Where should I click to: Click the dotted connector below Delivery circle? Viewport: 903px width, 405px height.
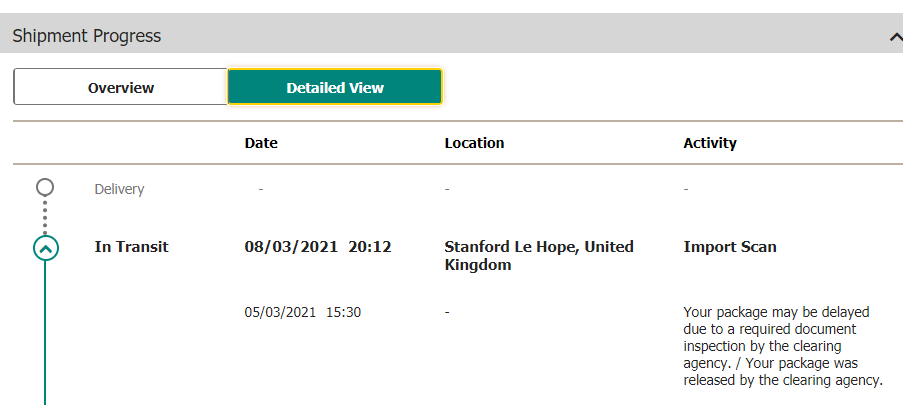tap(45, 216)
